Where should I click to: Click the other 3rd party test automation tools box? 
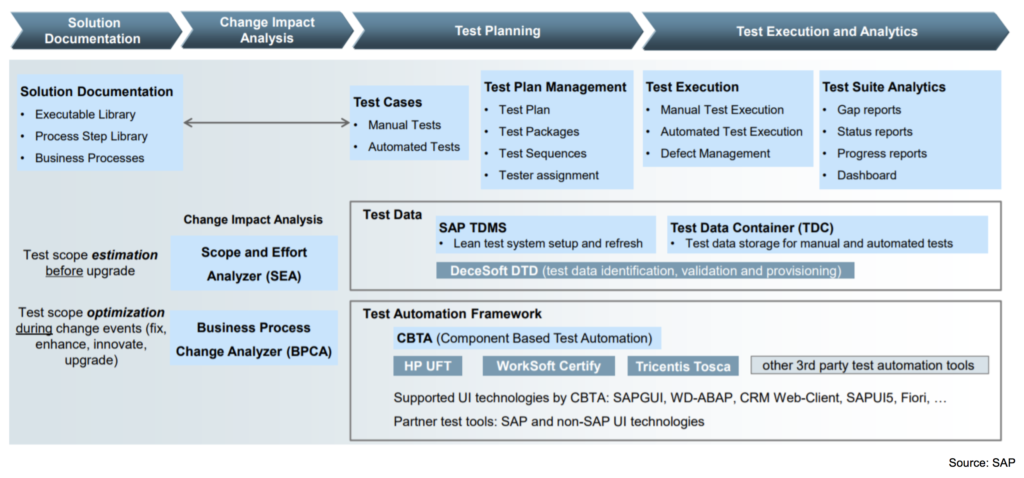[x=869, y=365]
